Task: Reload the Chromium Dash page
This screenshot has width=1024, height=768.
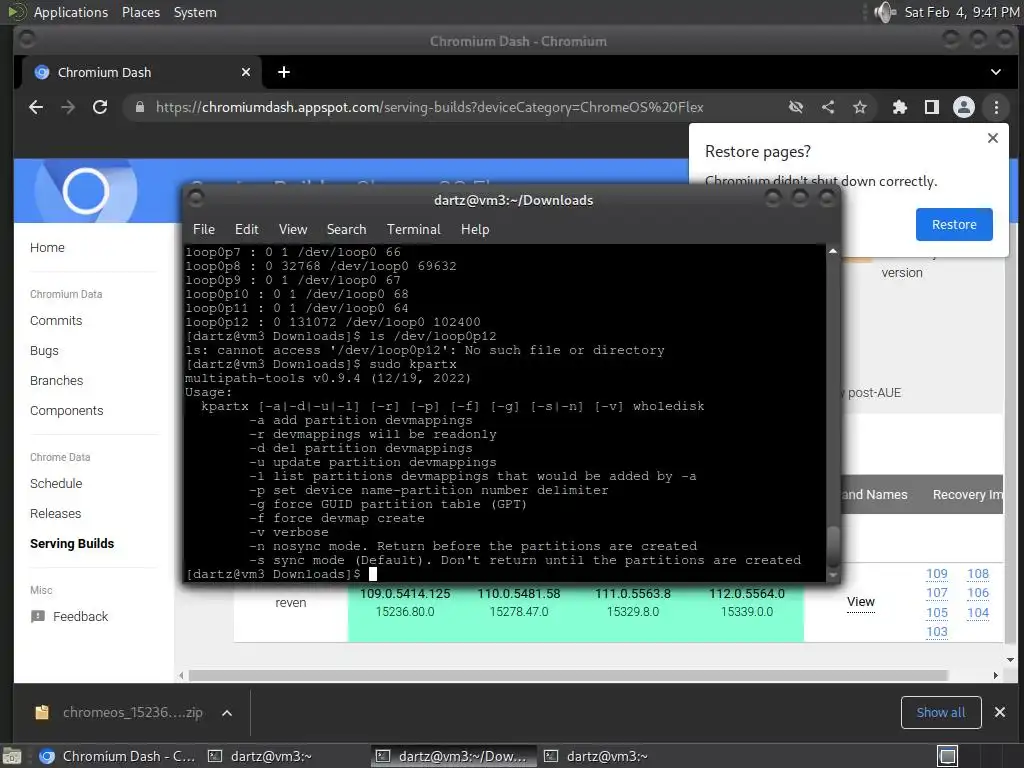Action: (x=100, y=107)
